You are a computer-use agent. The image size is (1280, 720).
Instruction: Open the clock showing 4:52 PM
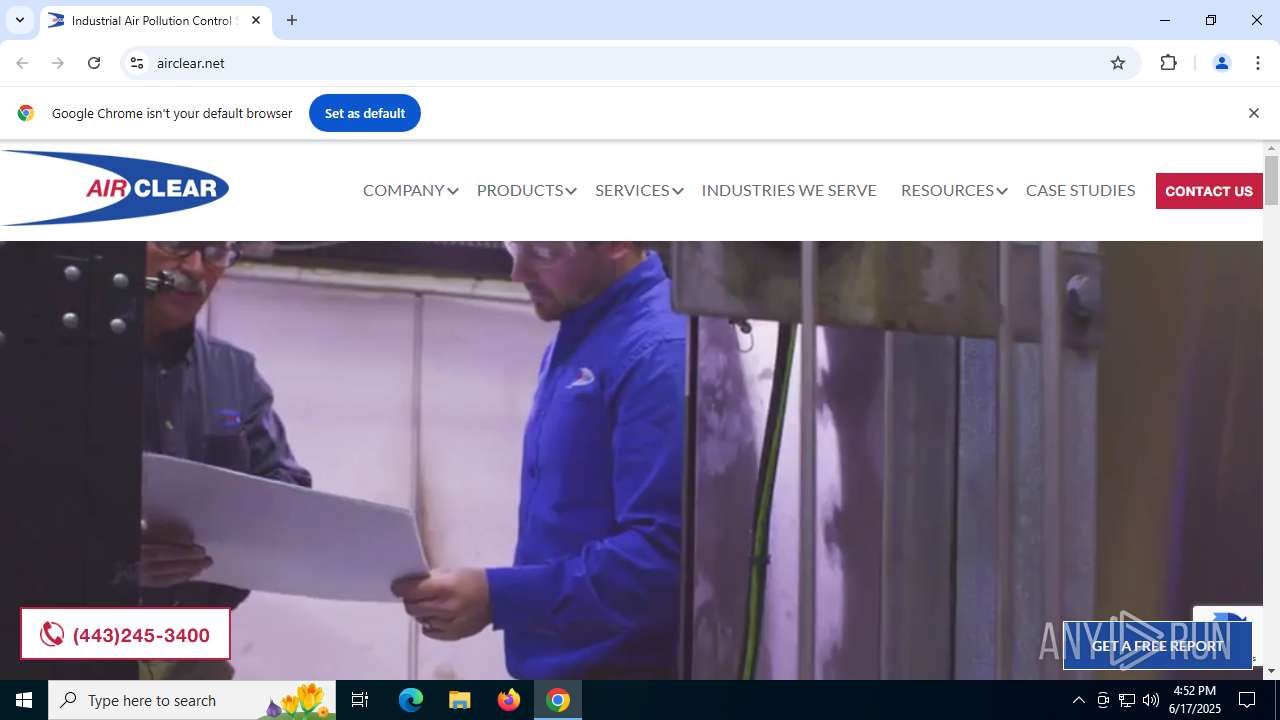tap(1195, 700)
